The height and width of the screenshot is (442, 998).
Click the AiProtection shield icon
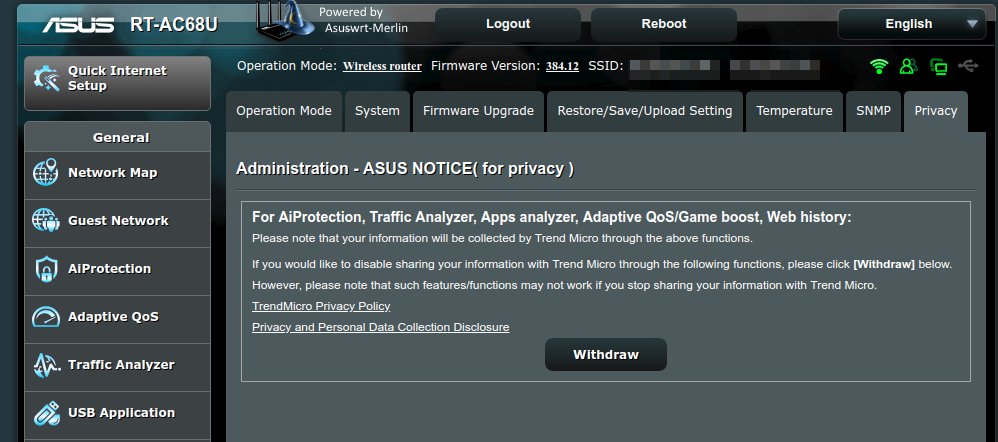46,269
